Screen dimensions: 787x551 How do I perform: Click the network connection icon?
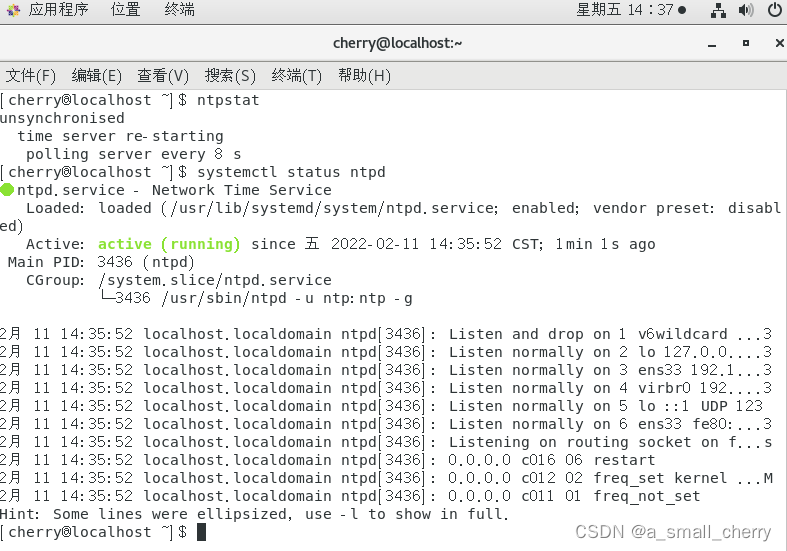[x=718, y=10]
